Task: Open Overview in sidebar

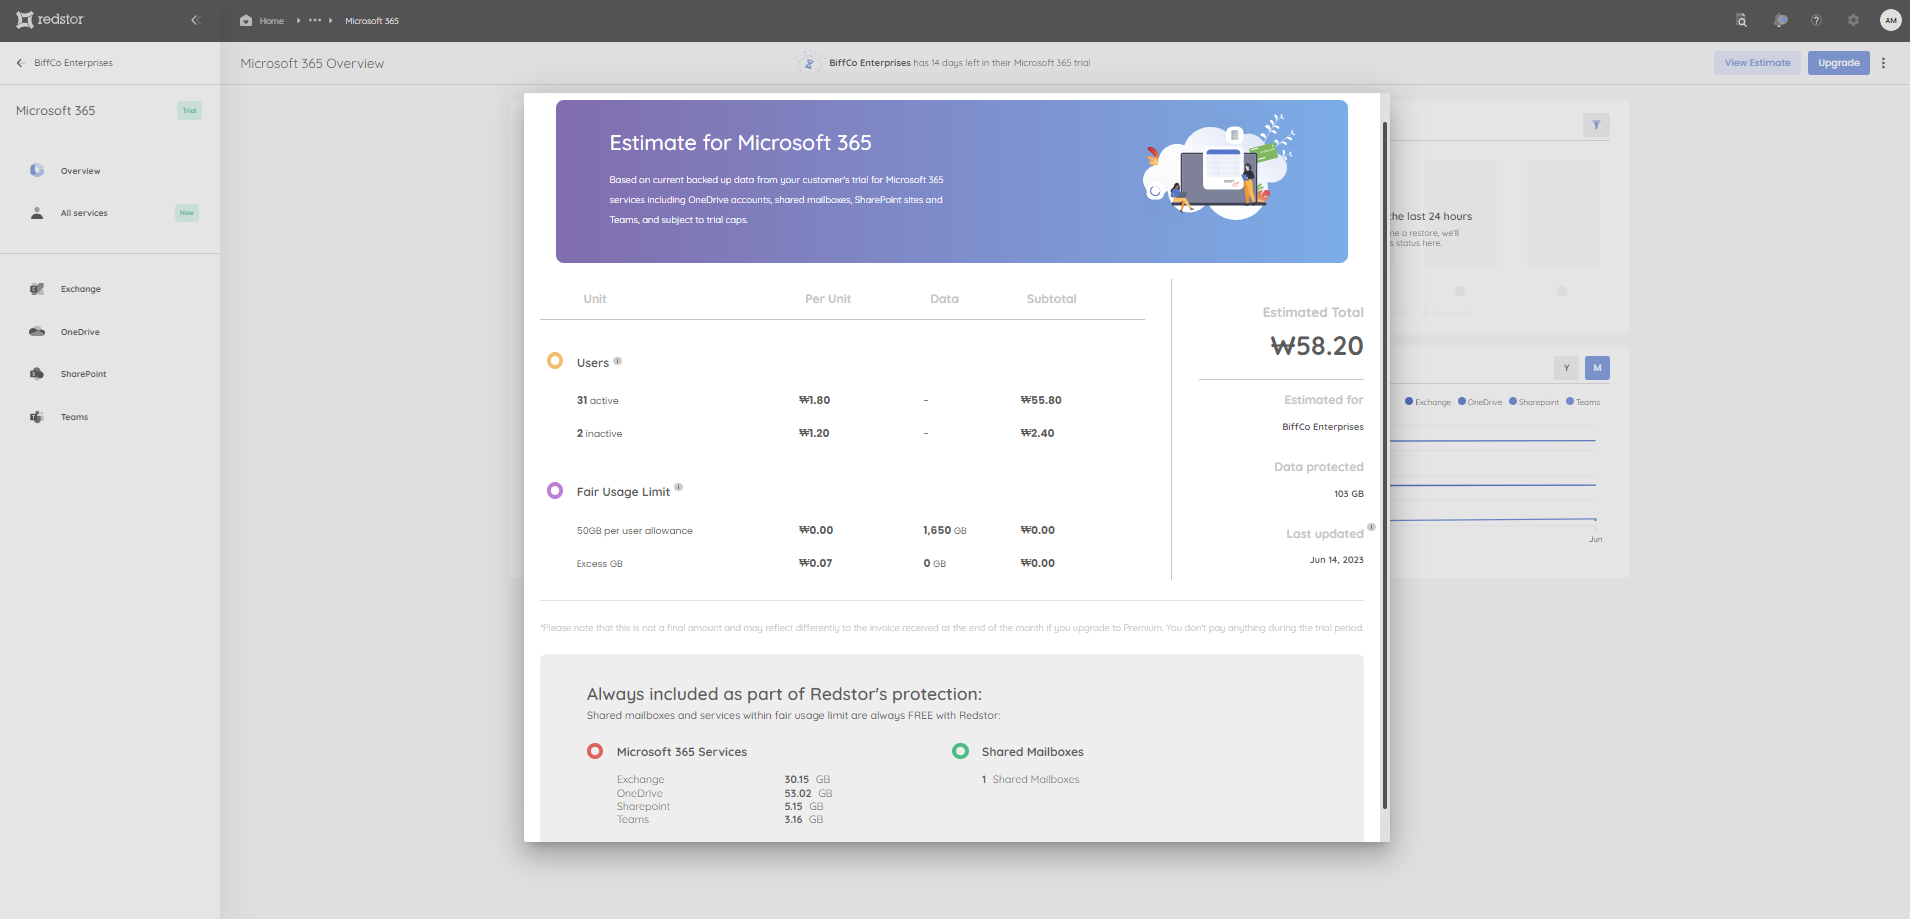Action: point(80,171)
